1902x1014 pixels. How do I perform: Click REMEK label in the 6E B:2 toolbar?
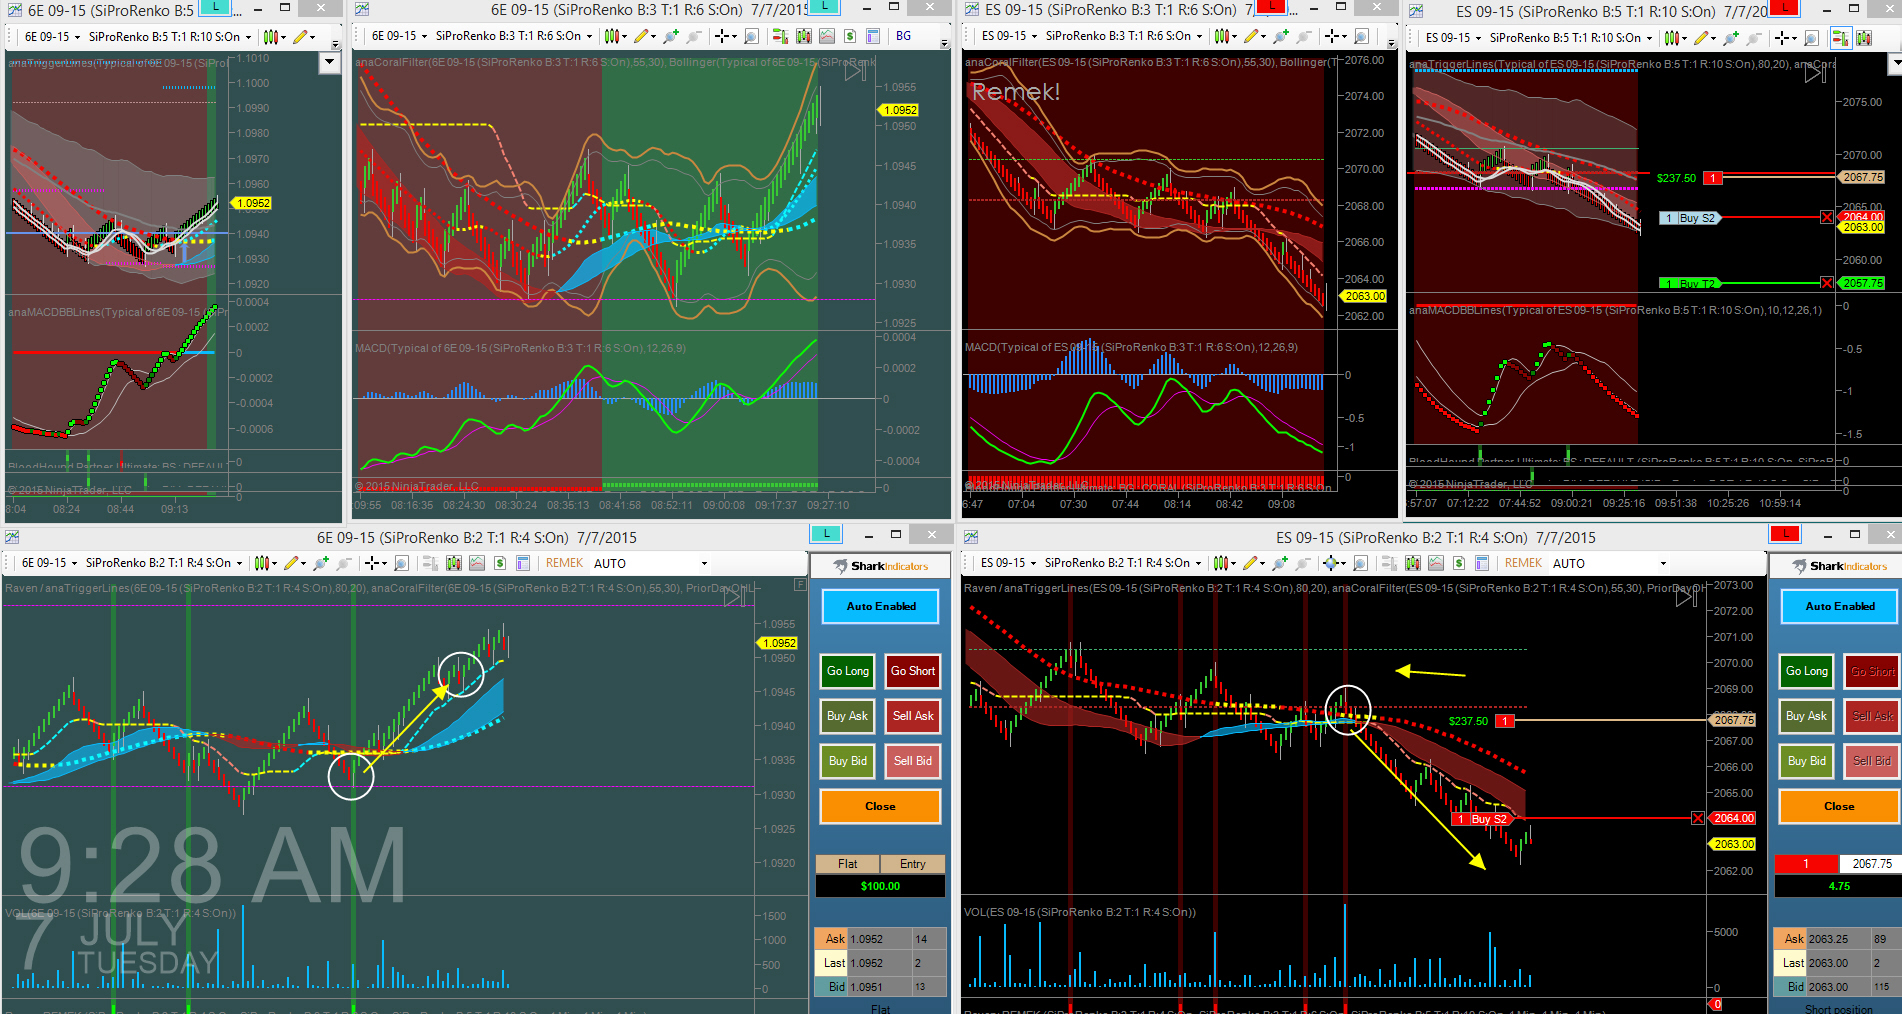click(564, 563)
